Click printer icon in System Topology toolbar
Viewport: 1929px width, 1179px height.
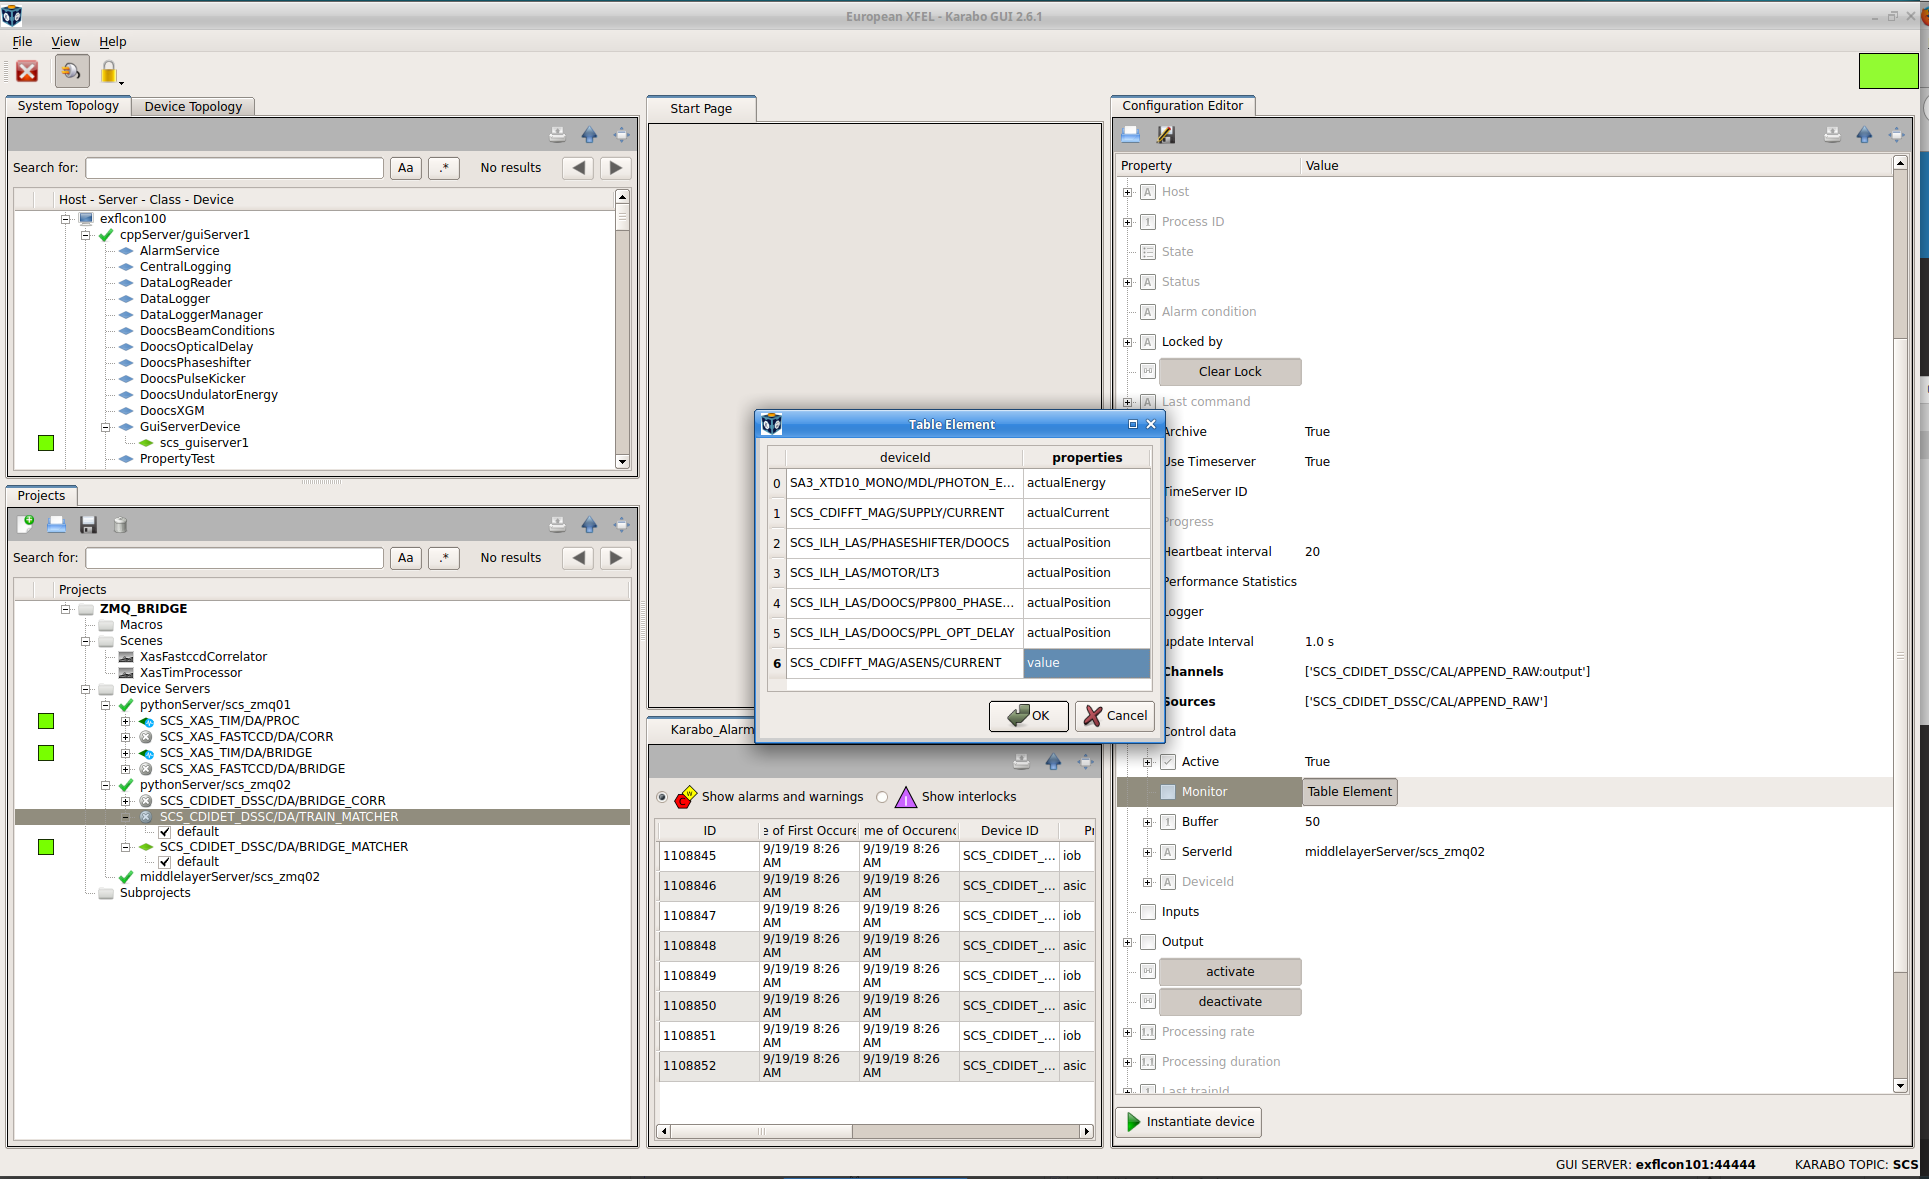(557, 134)
